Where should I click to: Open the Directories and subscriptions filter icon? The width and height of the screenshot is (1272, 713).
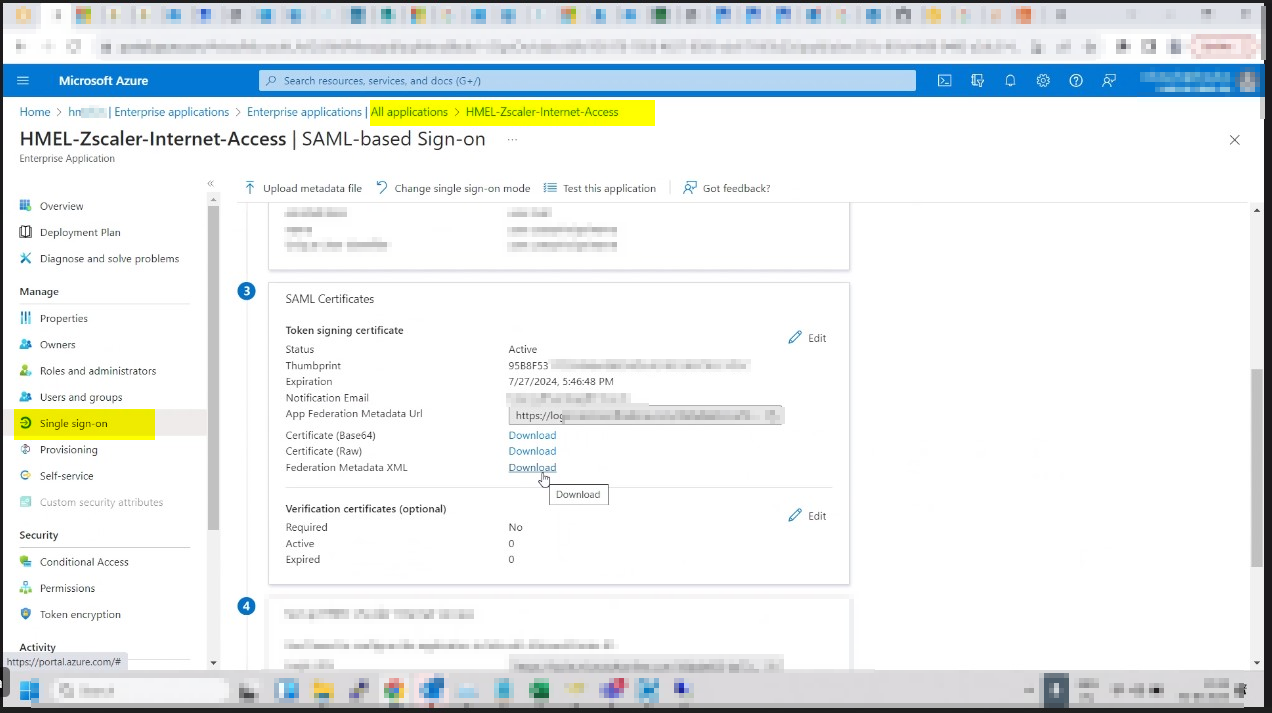tap(977, 81)
